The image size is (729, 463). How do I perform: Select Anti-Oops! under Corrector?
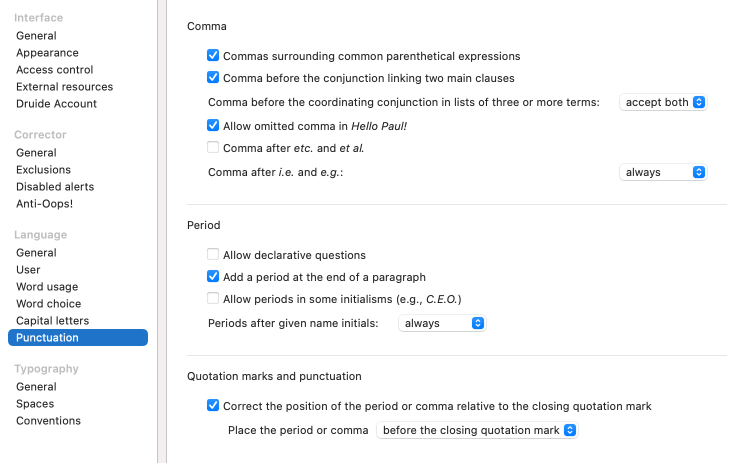44,204
